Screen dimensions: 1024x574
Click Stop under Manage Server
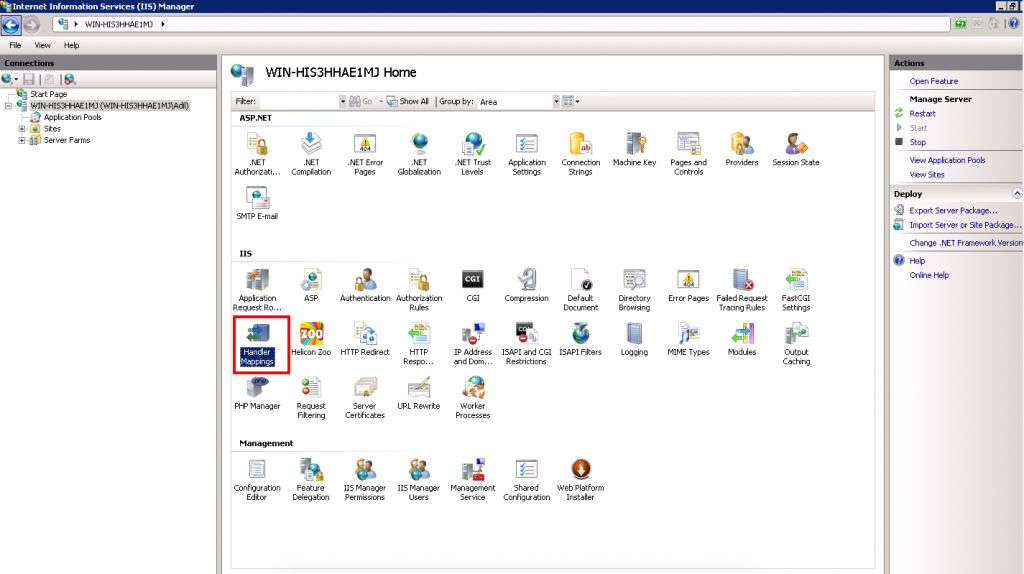(x=918, y=142)
